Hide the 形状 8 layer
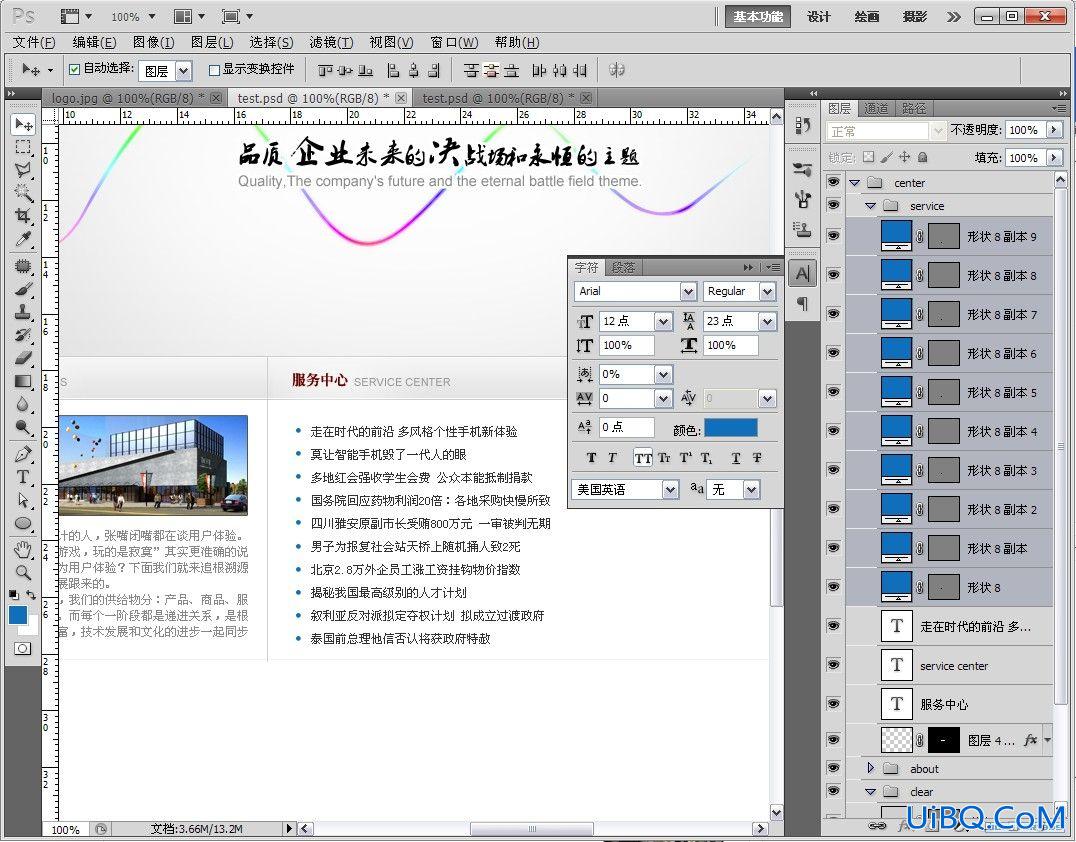Viewport: 1076px width, 842px height. pos(834,587)
